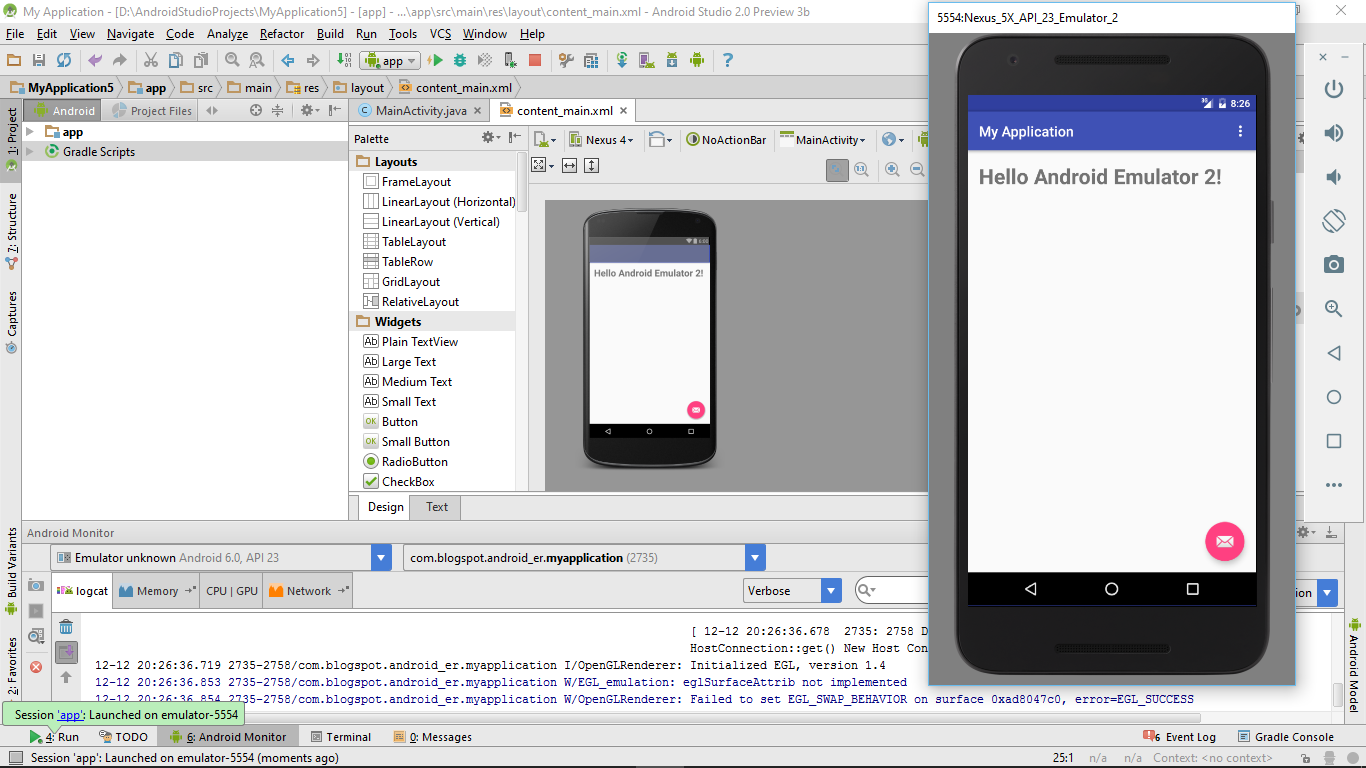Open the TODO tool window
Image resolution: width=1366 pixels, height=768 pixels.
coord(123,737)
